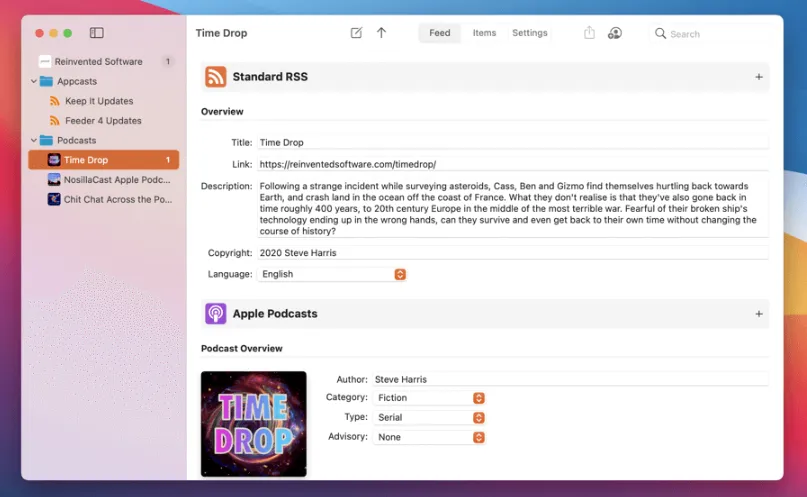Screen dimensions: 807x497
Task: Click the Apple Podcasts heading text
Action: click(275, 313)
